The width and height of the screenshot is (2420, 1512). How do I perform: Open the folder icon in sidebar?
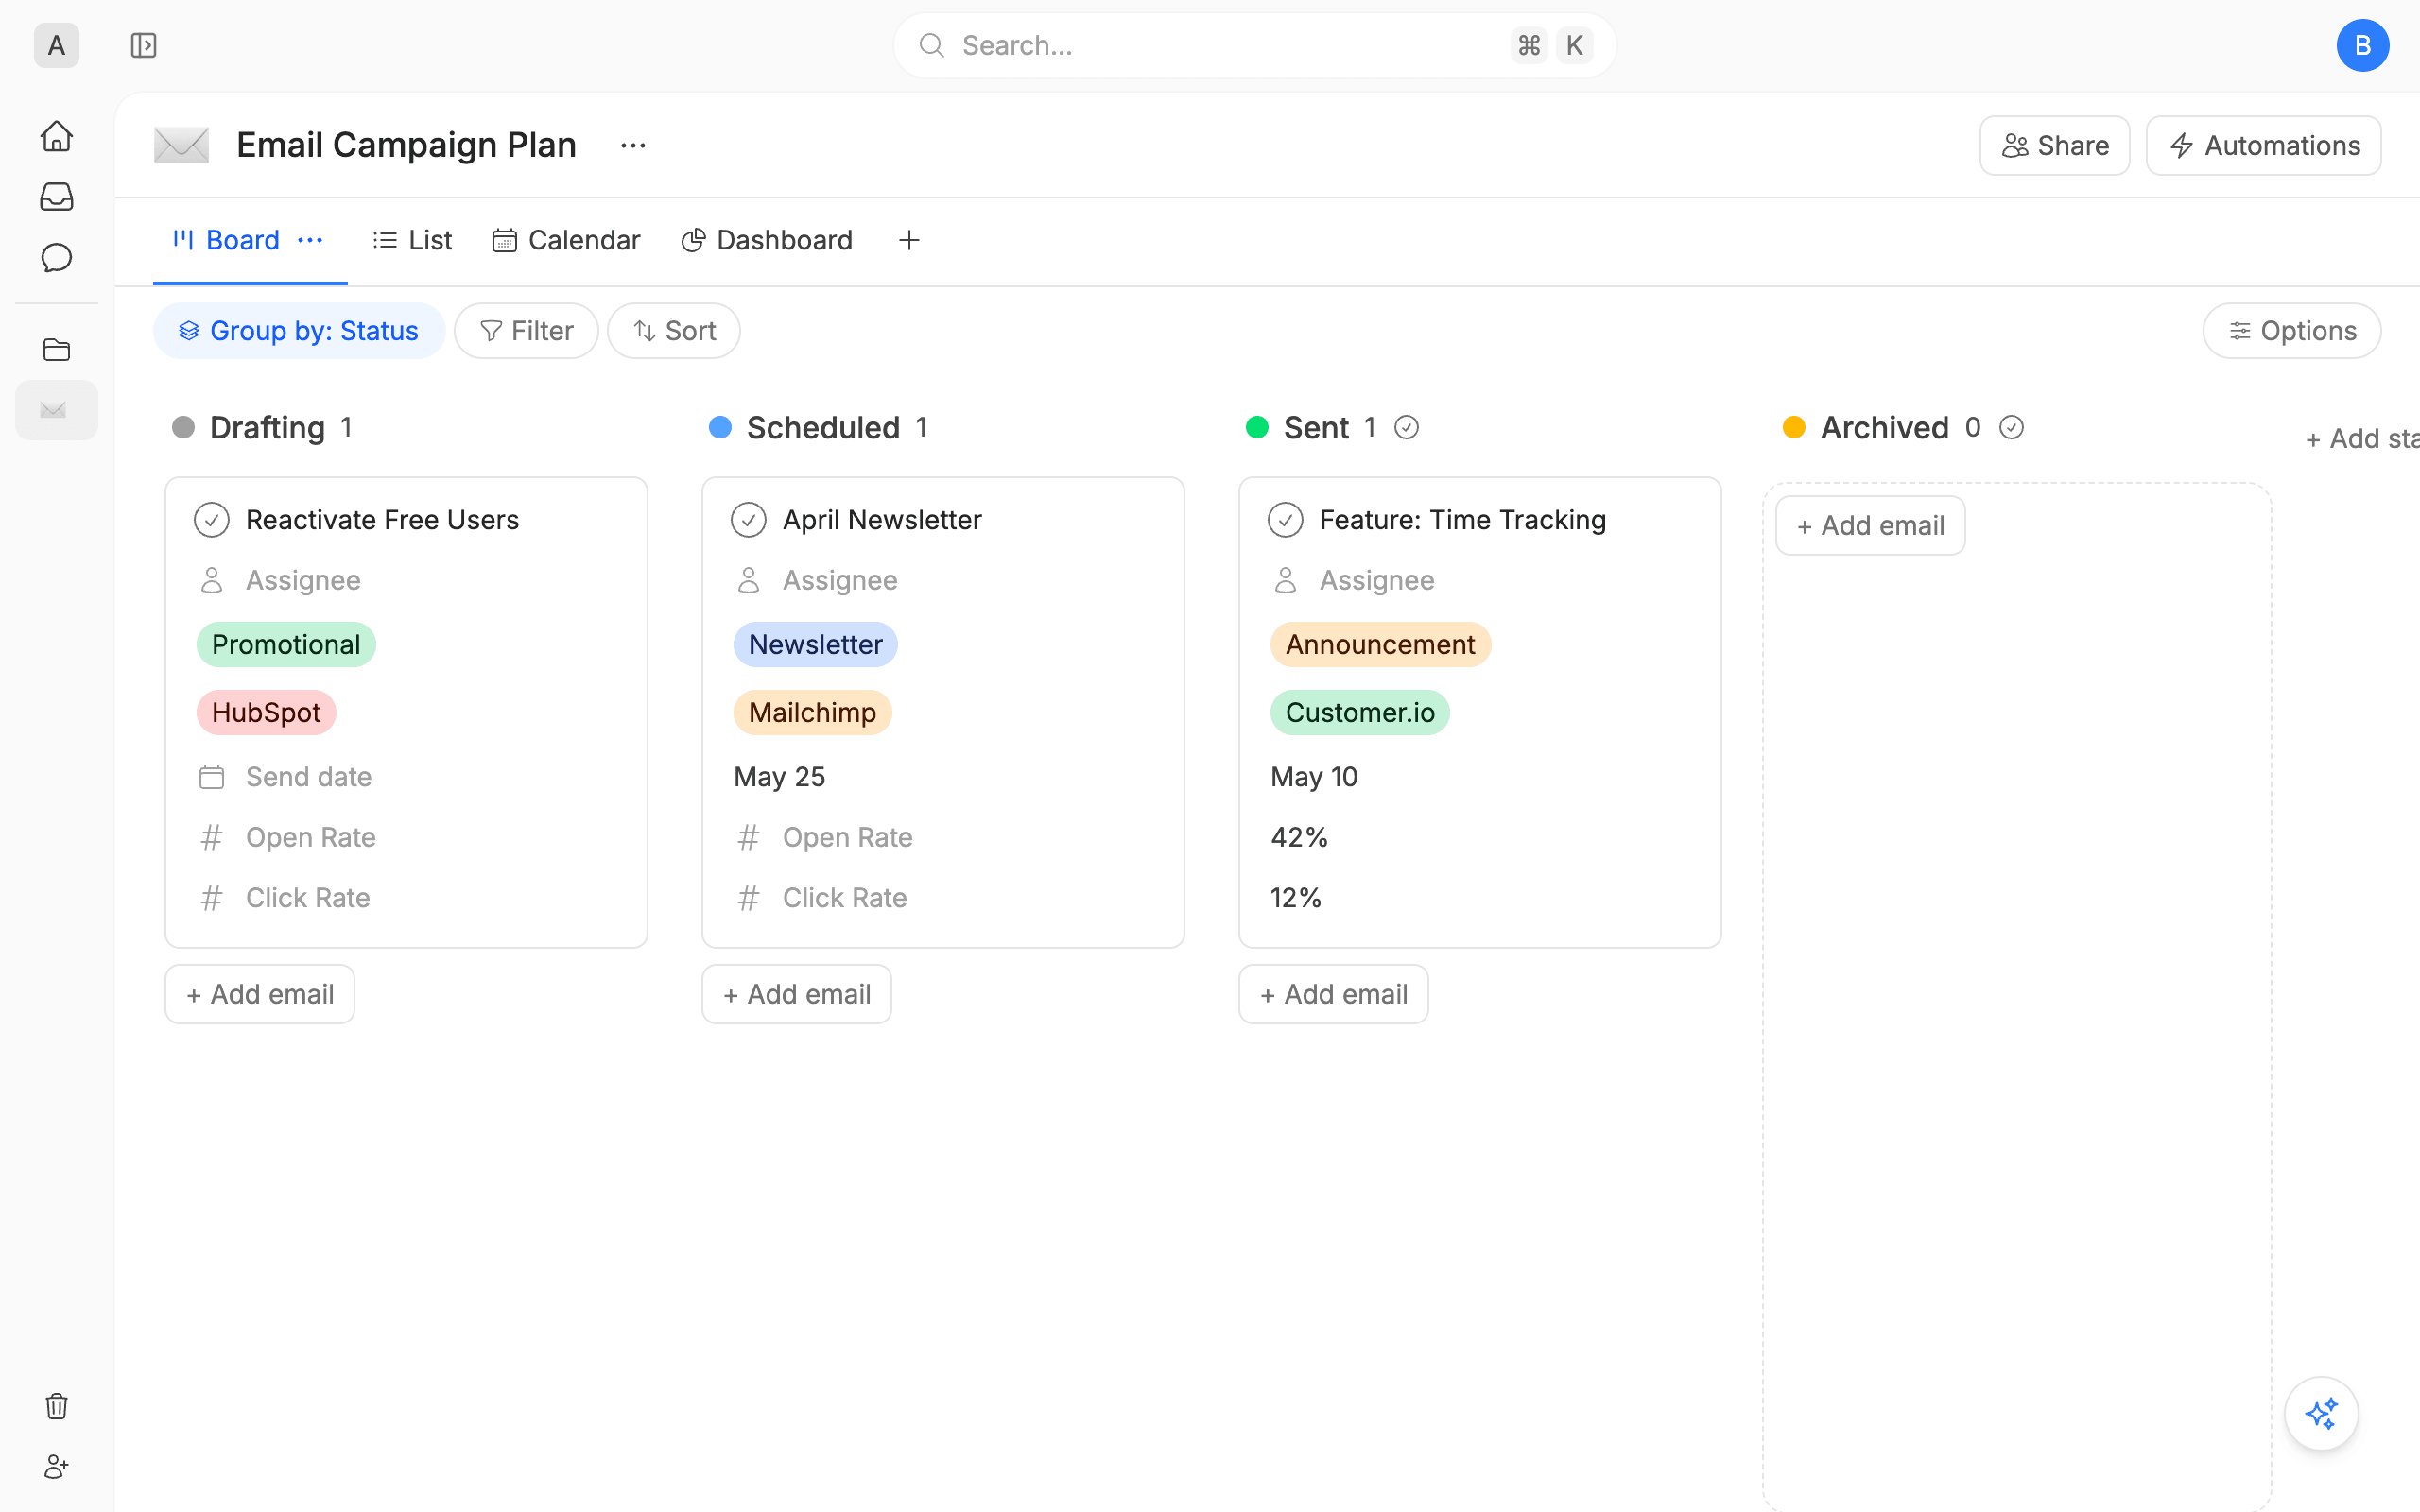(x=57, y=349)
